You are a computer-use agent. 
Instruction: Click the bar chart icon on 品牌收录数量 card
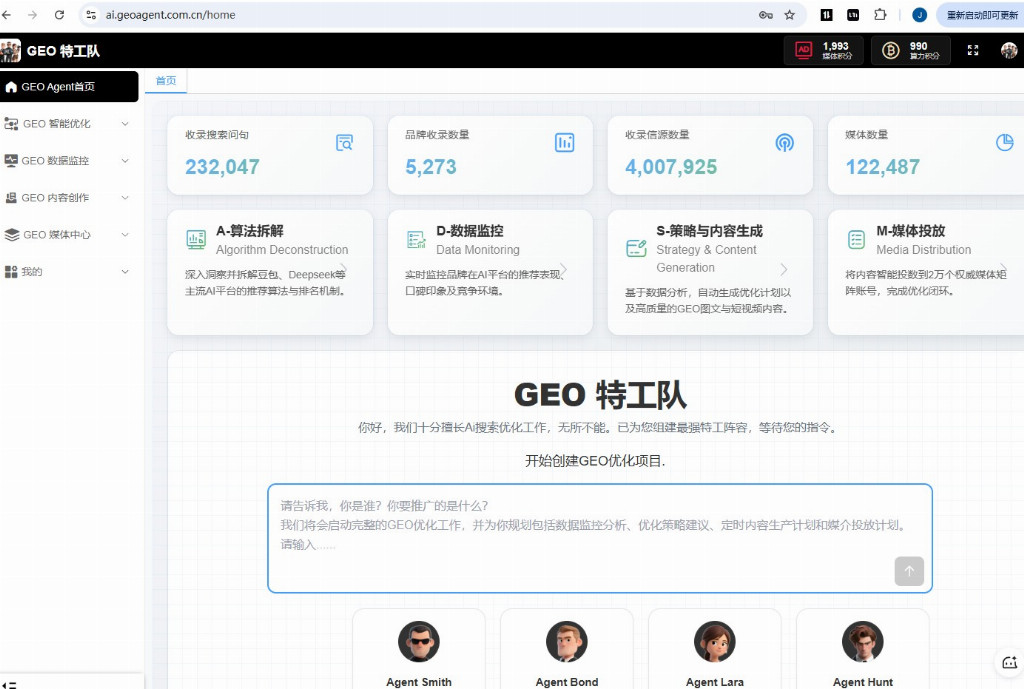click(564, 143)
